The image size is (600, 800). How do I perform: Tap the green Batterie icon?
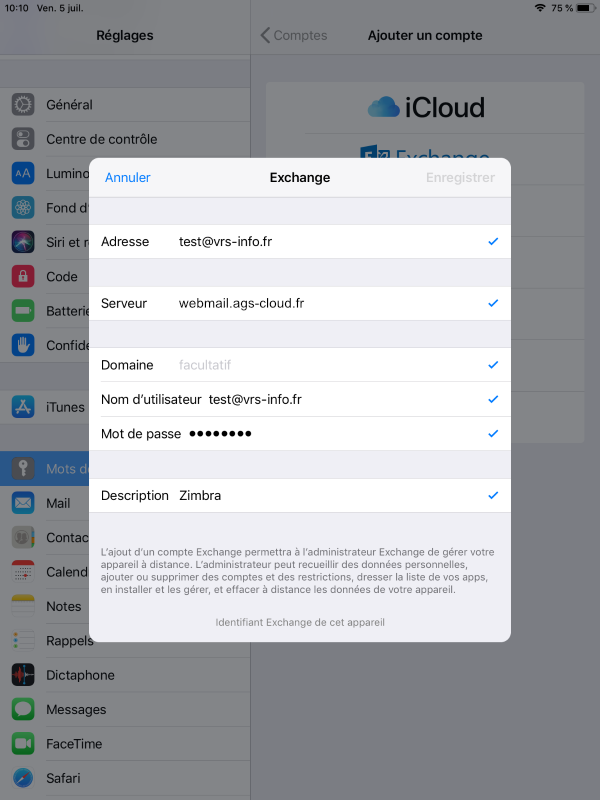tap(23, 311)
